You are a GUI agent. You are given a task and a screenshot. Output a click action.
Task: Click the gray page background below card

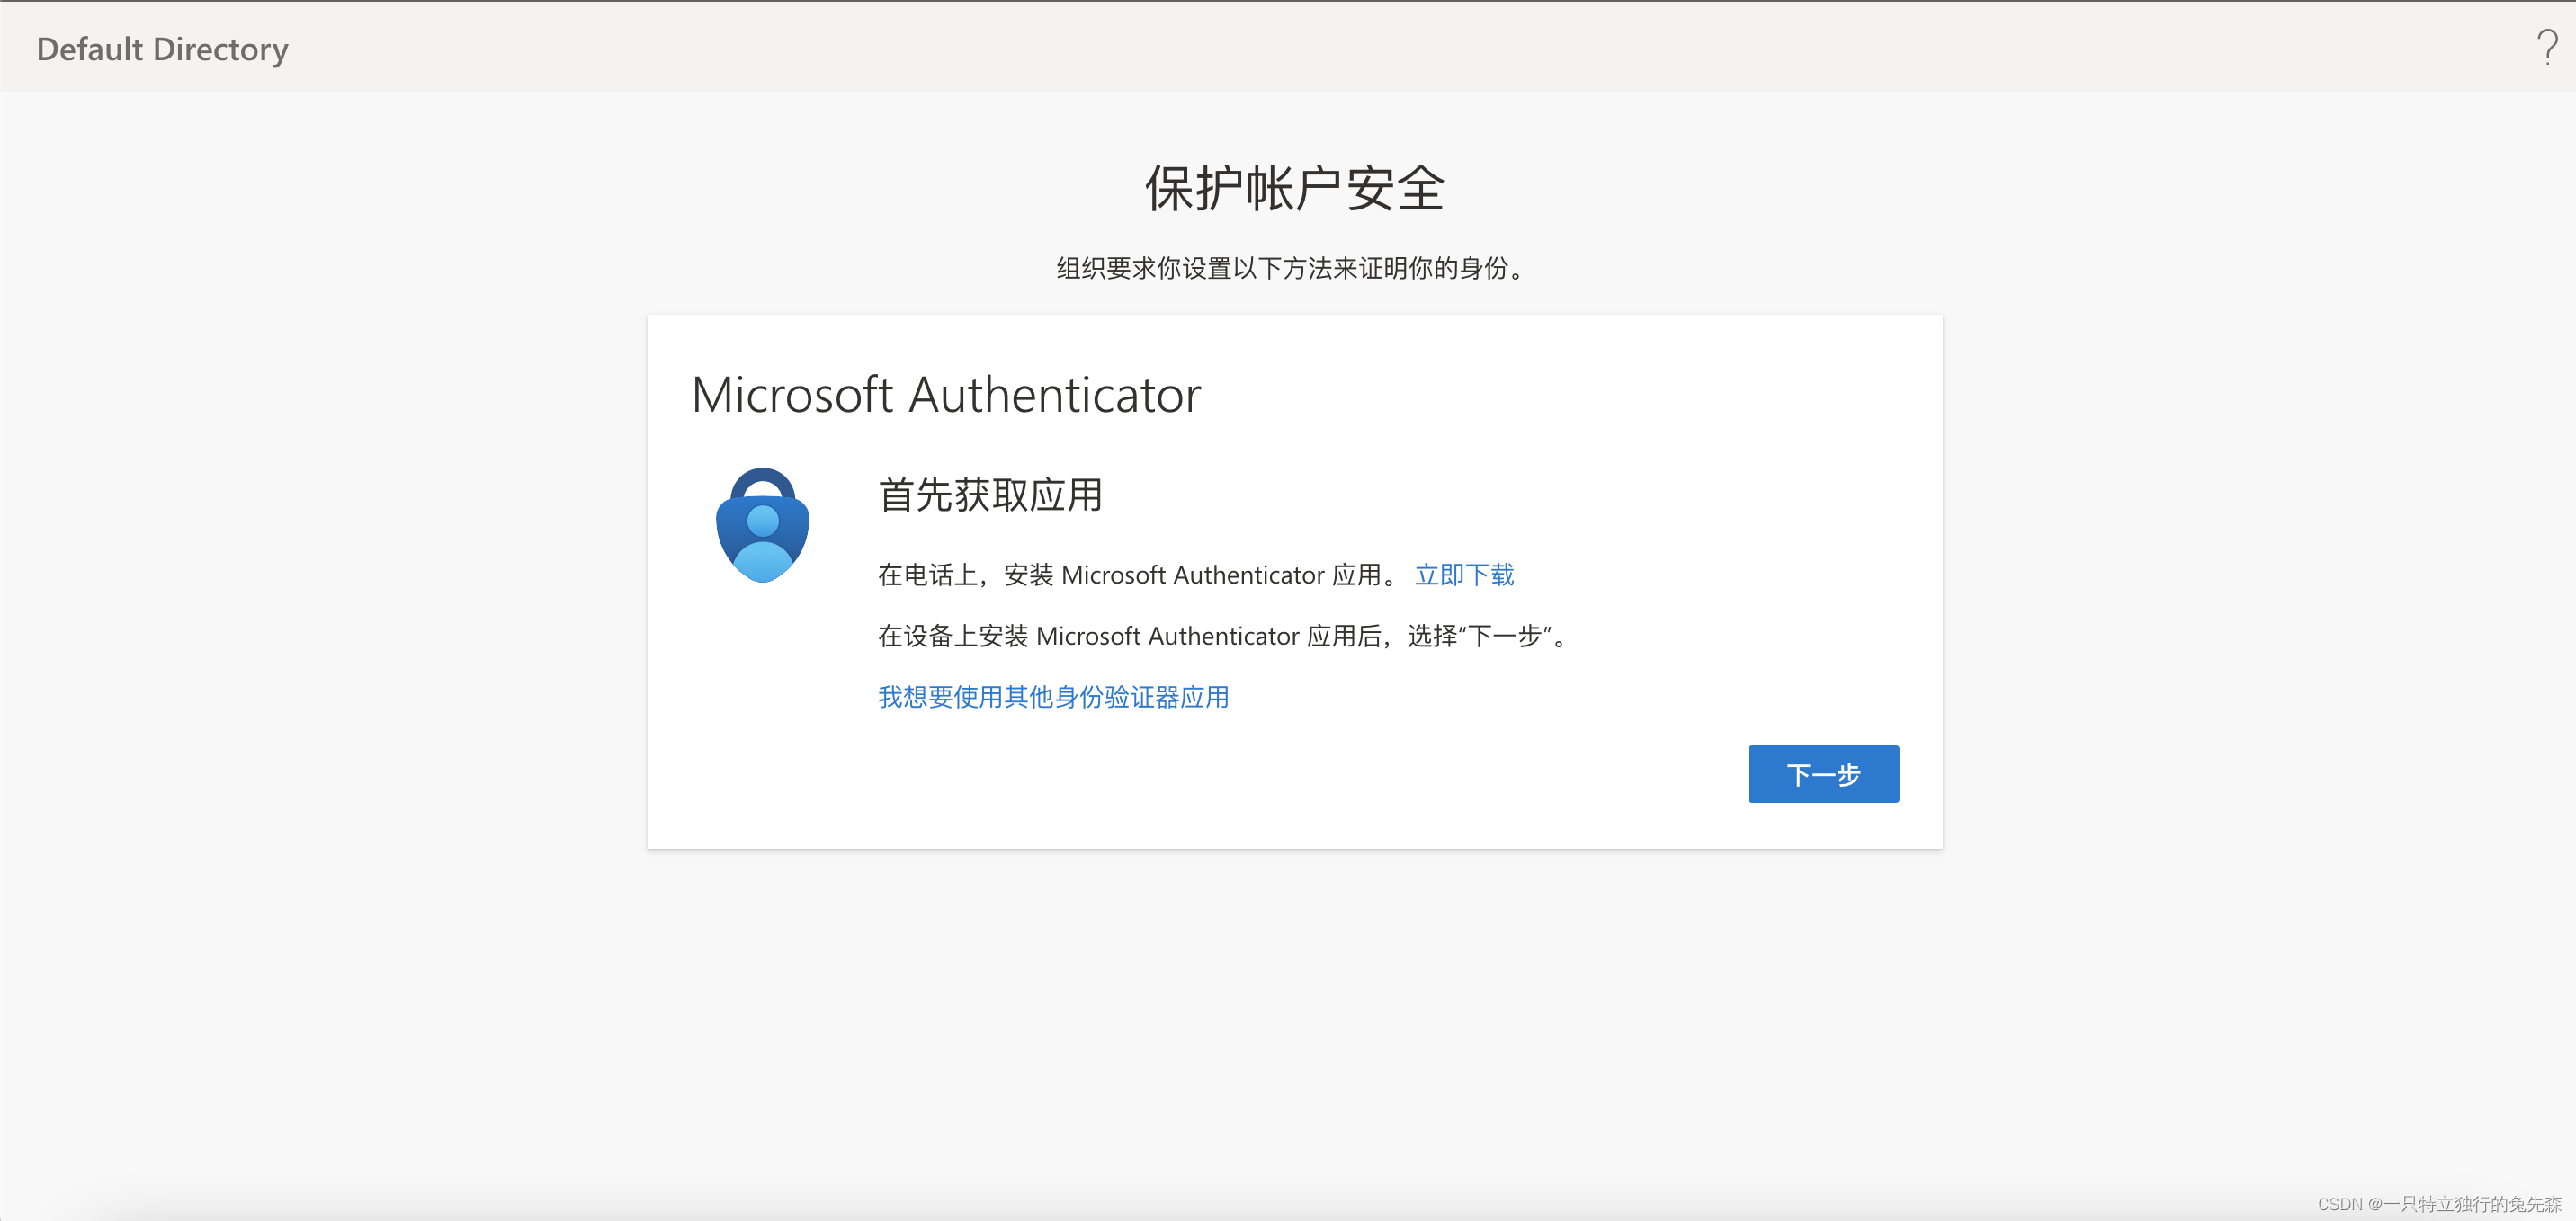(1294, 1000)
